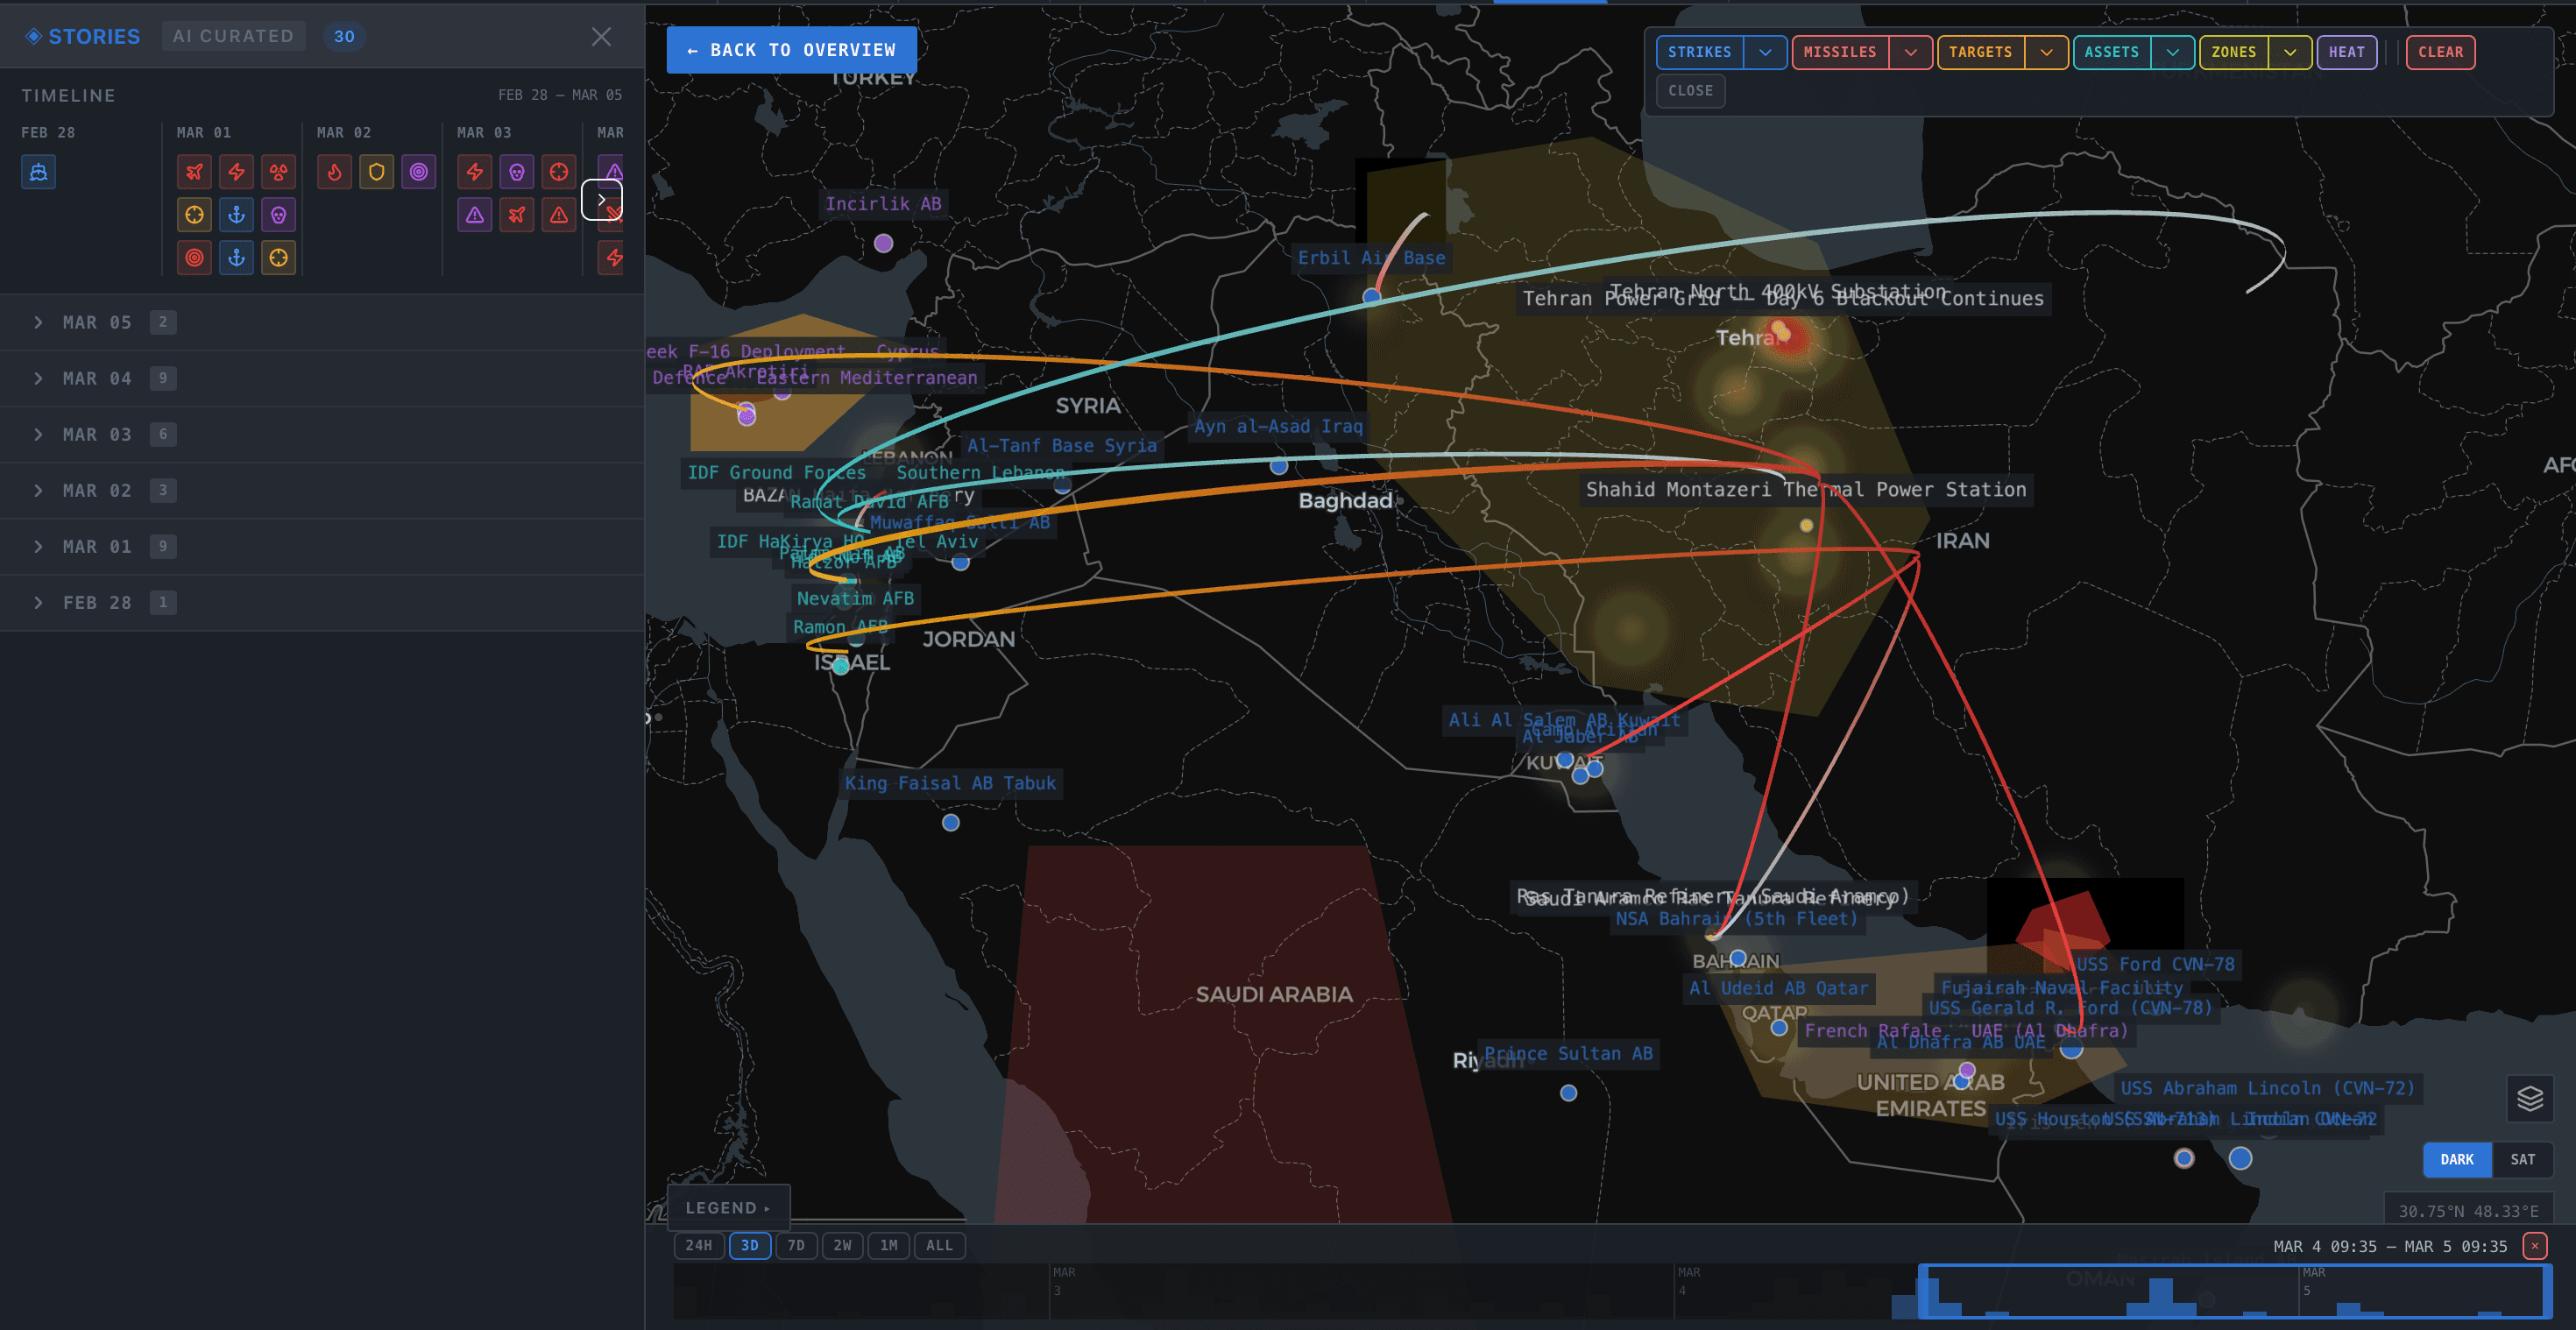Open the yellow shield event under MAR 02
Image resolution: width=2576 pixels, height=1330 pixels.
(x=376, y=171)
